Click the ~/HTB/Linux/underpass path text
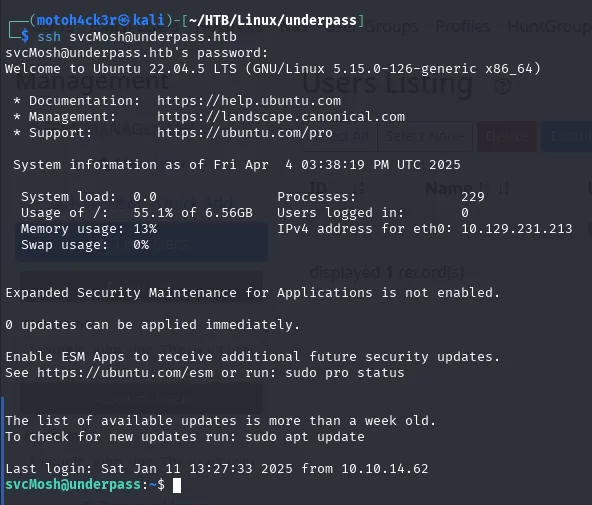Screen dimensions: 592x505 tap(273, 20)
